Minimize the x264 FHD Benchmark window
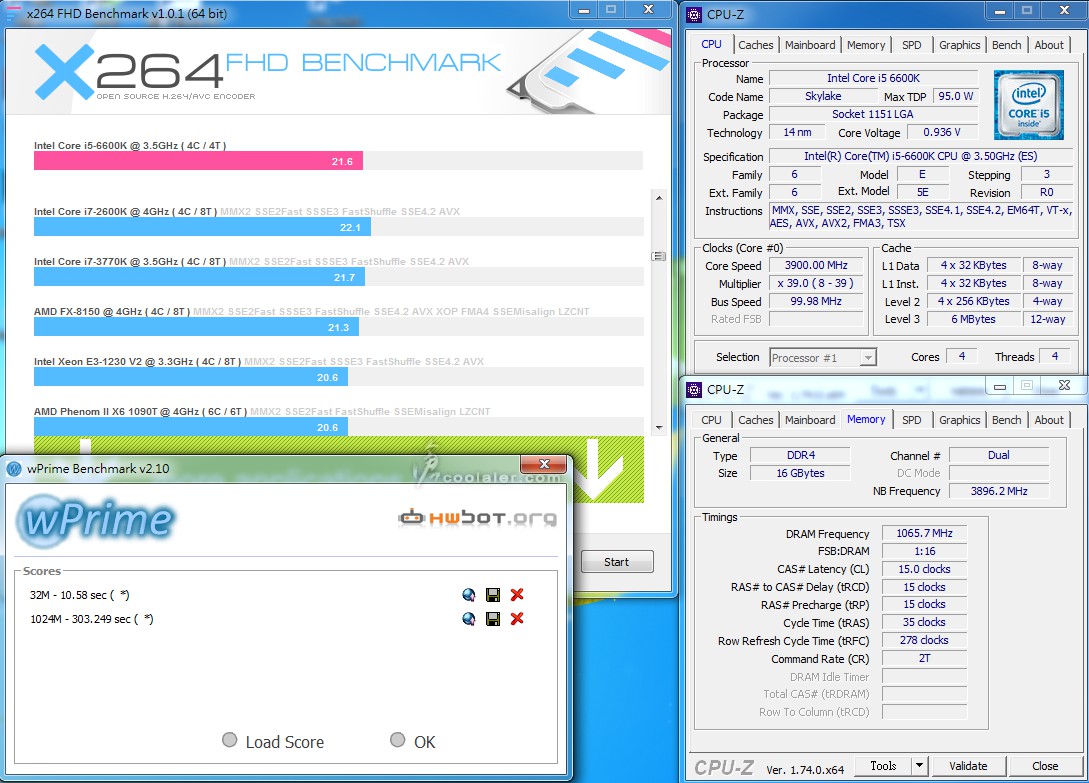Viewport: 1089px width, 783px height. tap(584, 10)
